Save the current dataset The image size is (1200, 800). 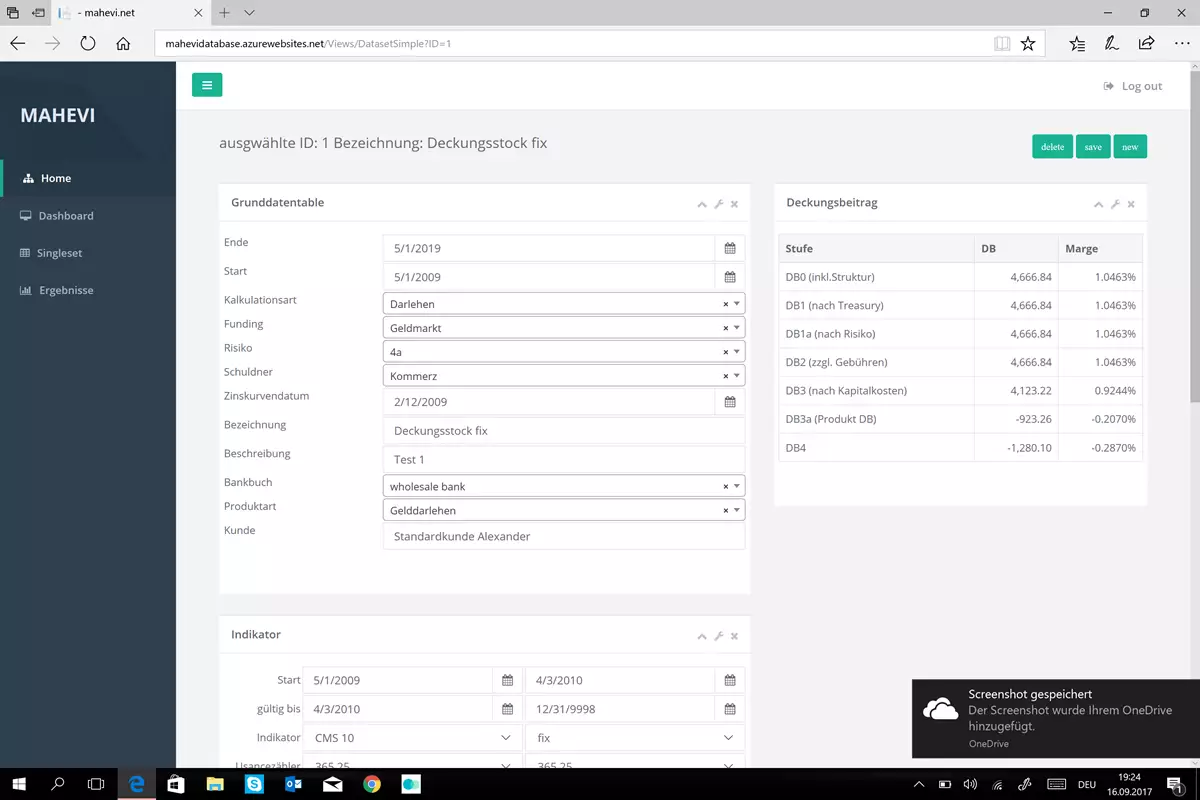point(1093,146)
